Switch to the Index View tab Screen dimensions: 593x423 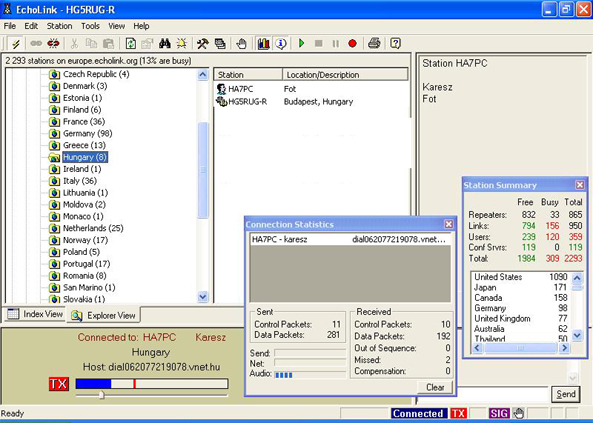(35, 314)
